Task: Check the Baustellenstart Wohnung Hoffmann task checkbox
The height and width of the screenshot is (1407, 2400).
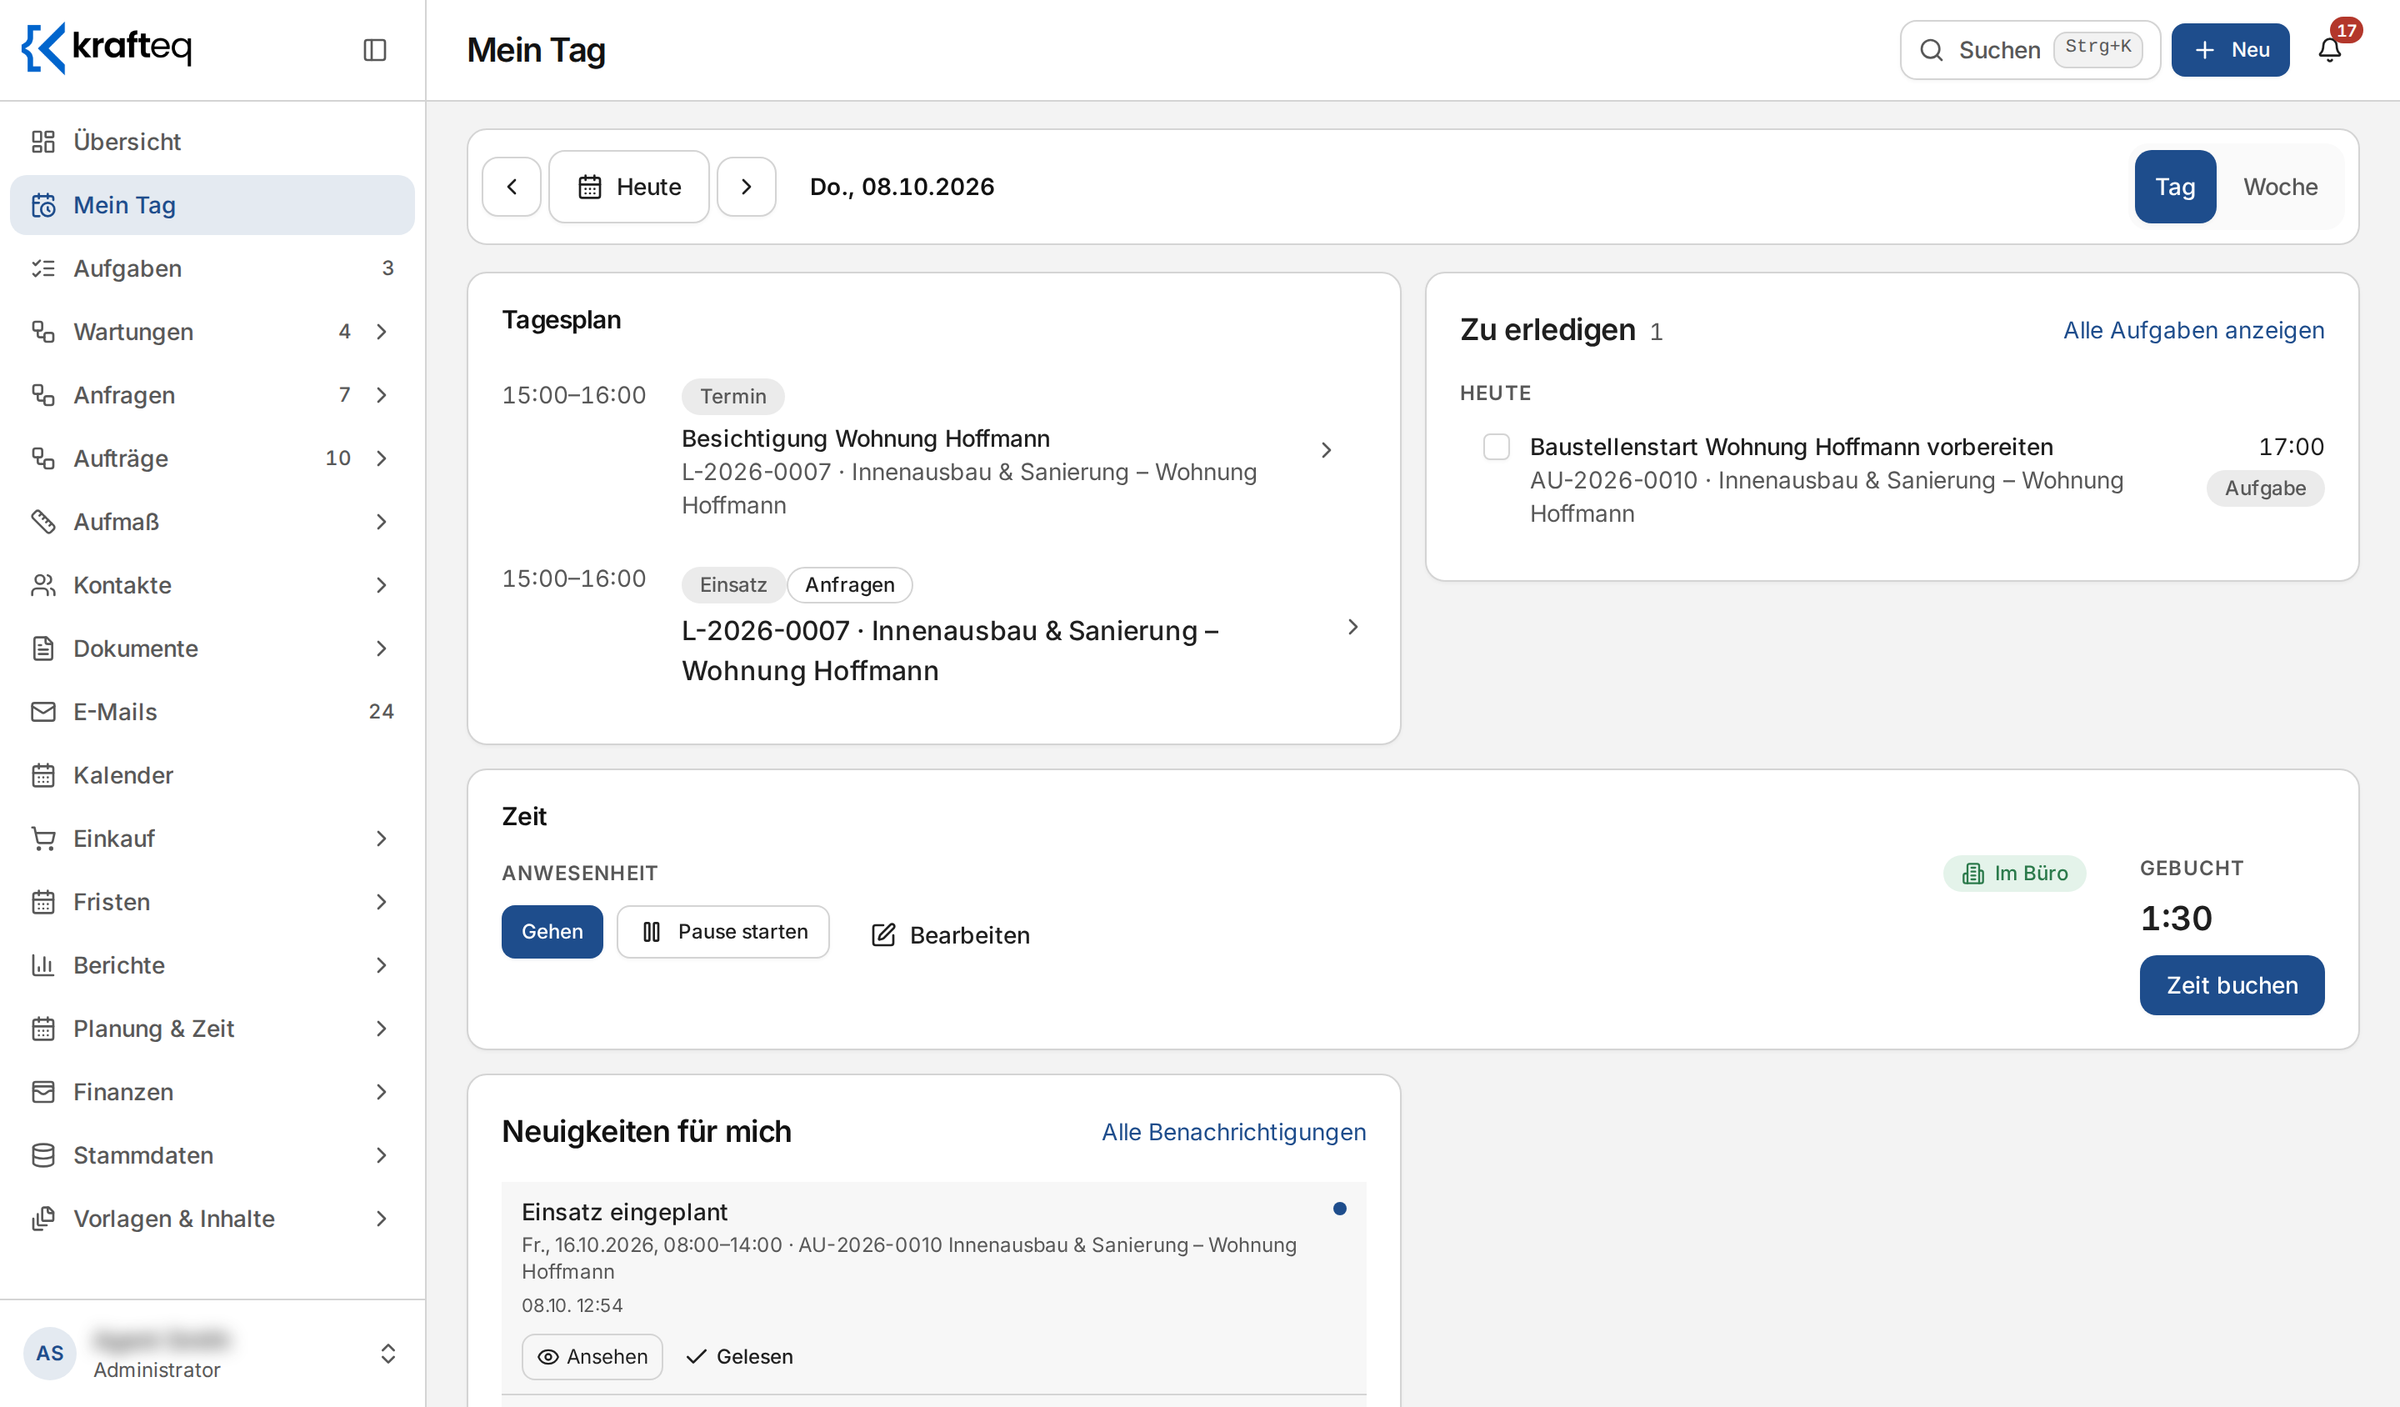Action: click(x=1496, y=447)
